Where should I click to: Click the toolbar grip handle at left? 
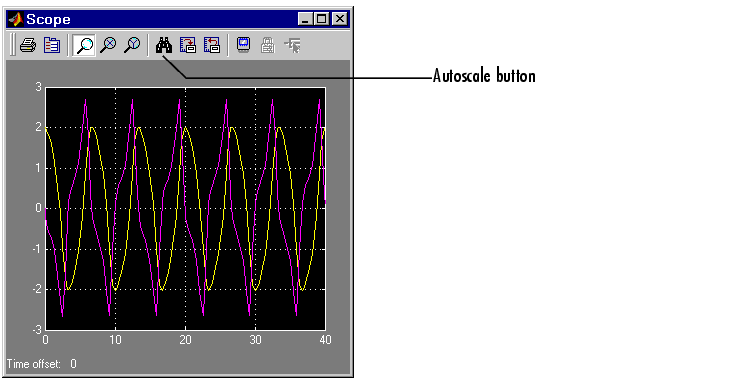click(x=13, y=45)
